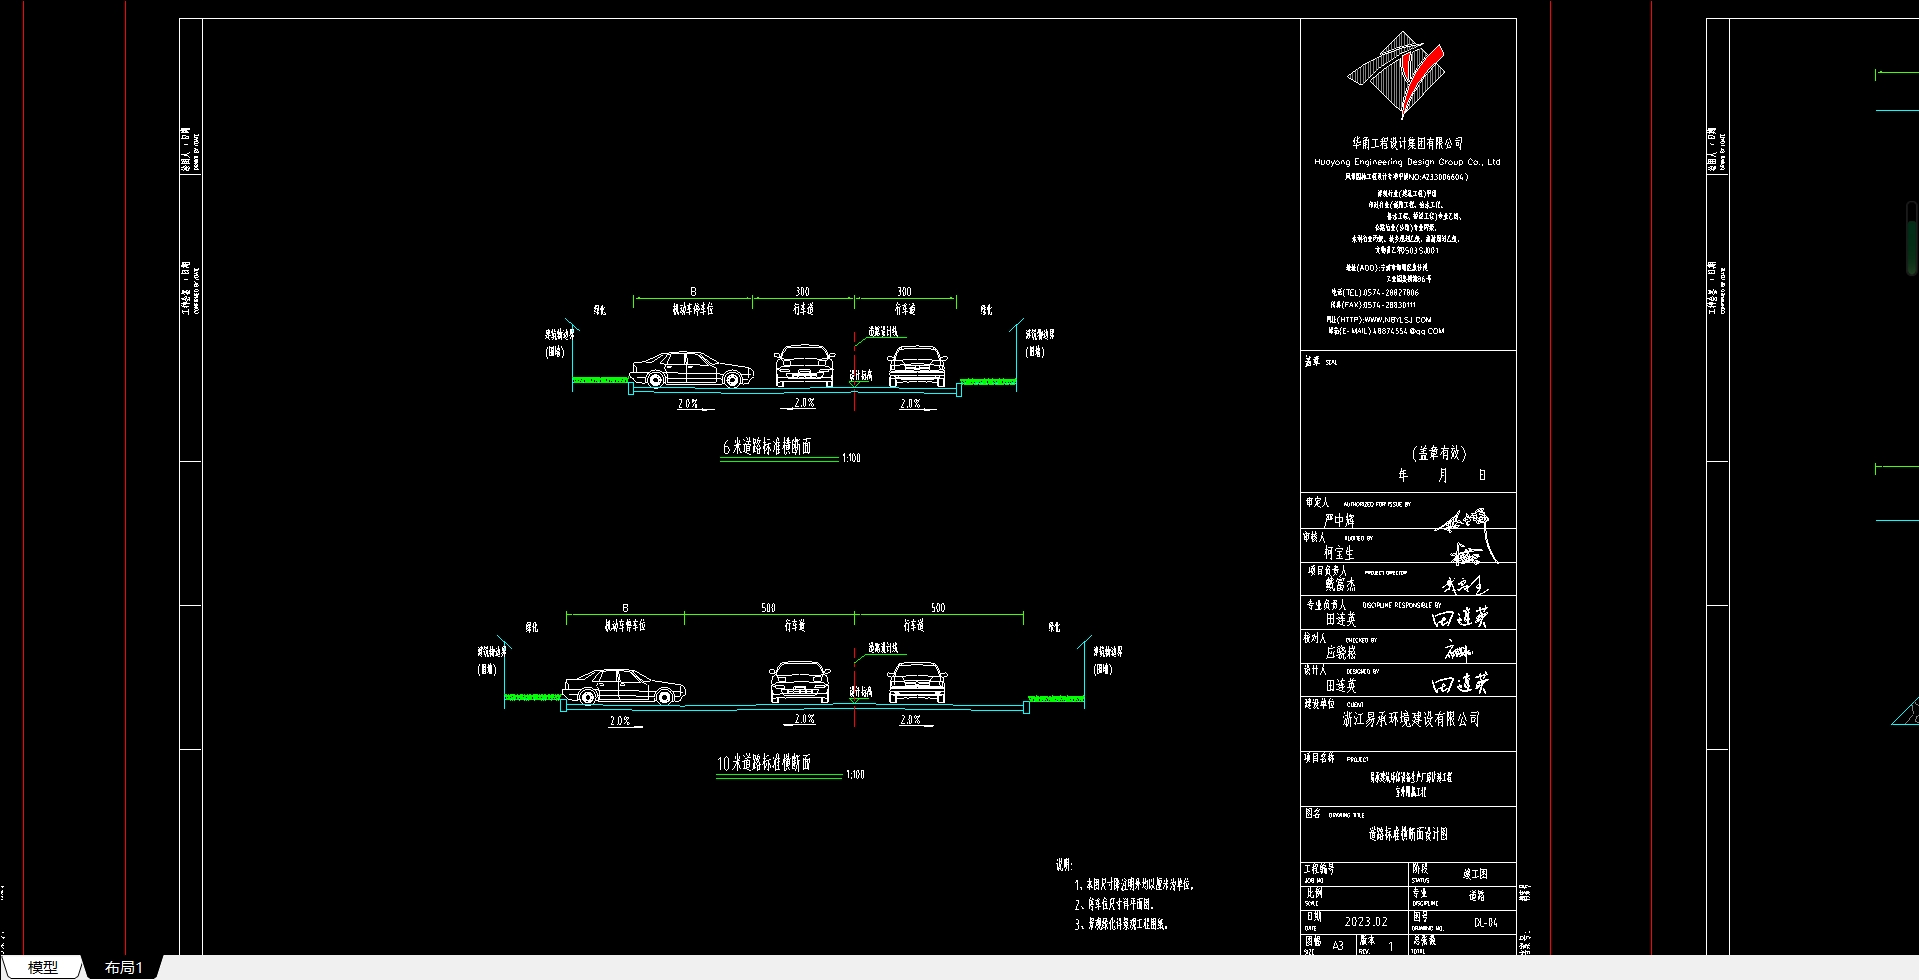Click the B dimension in 6米 section
This screenshot has height=980, width=1919.
click(693, 292)
